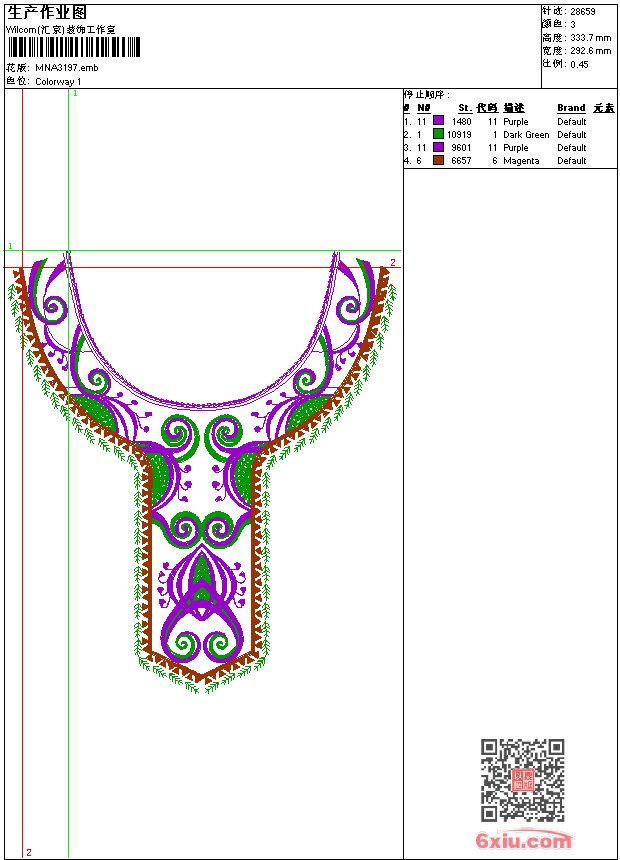Click the file name MNA3197.emb
620x860 pixels.
point(67,68)
